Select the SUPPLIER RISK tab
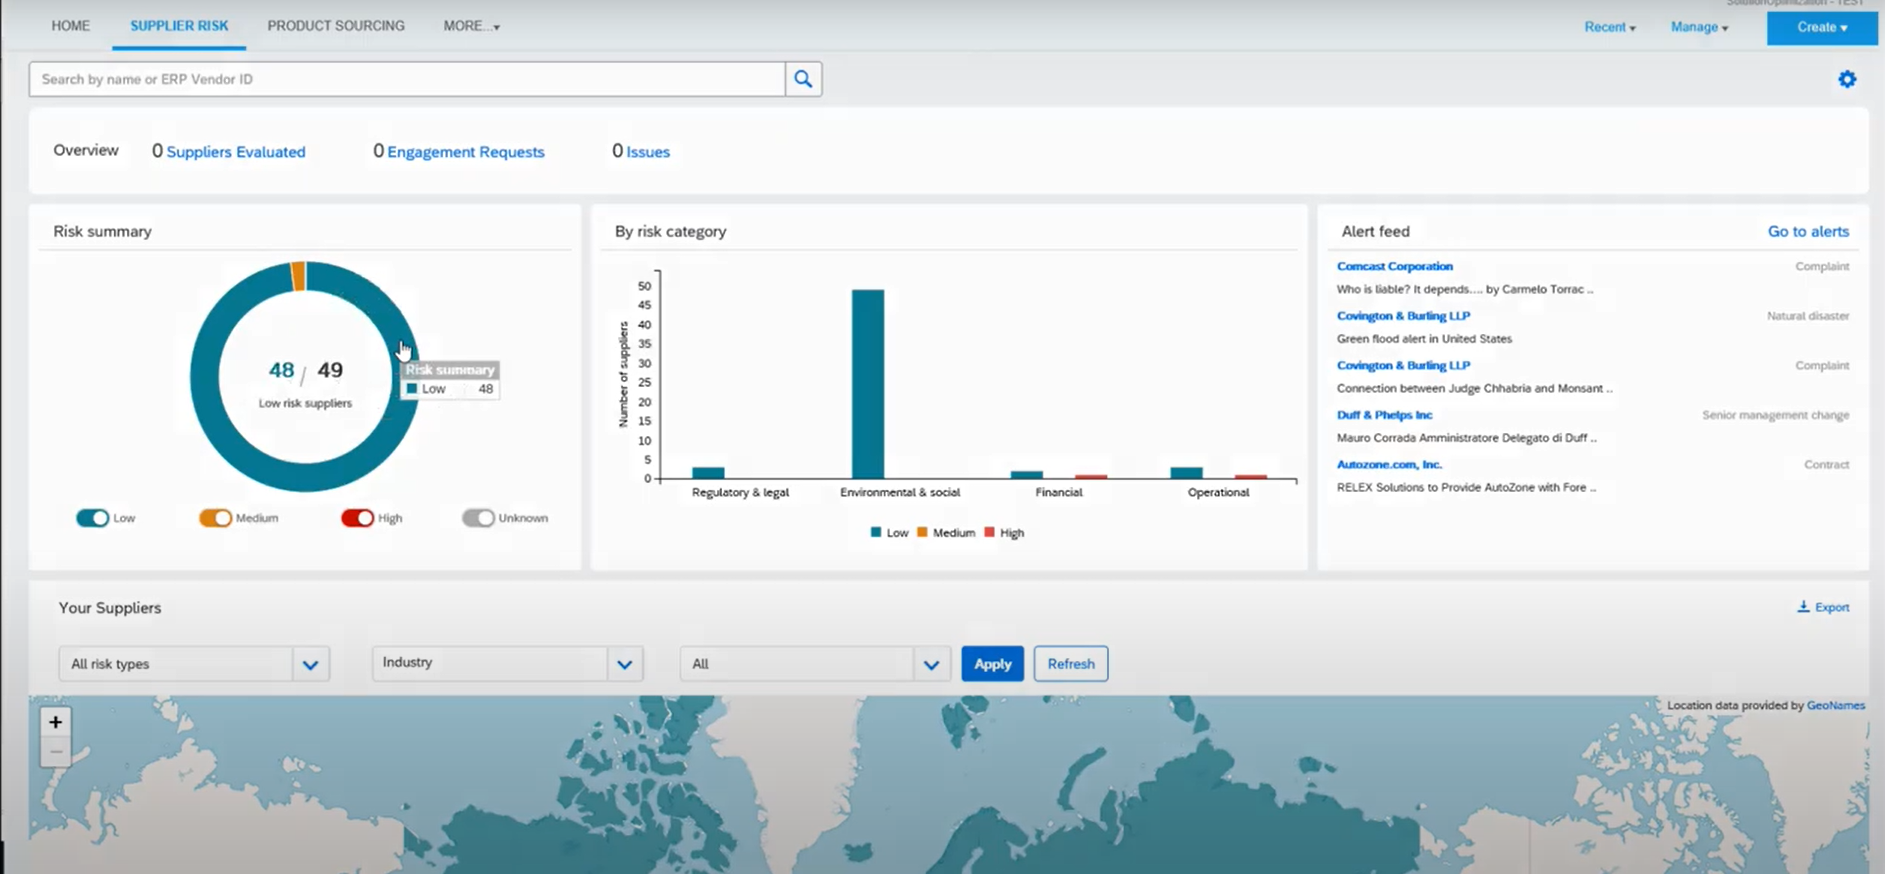Viewport: 1885px width, 874px height. (179, 26)
